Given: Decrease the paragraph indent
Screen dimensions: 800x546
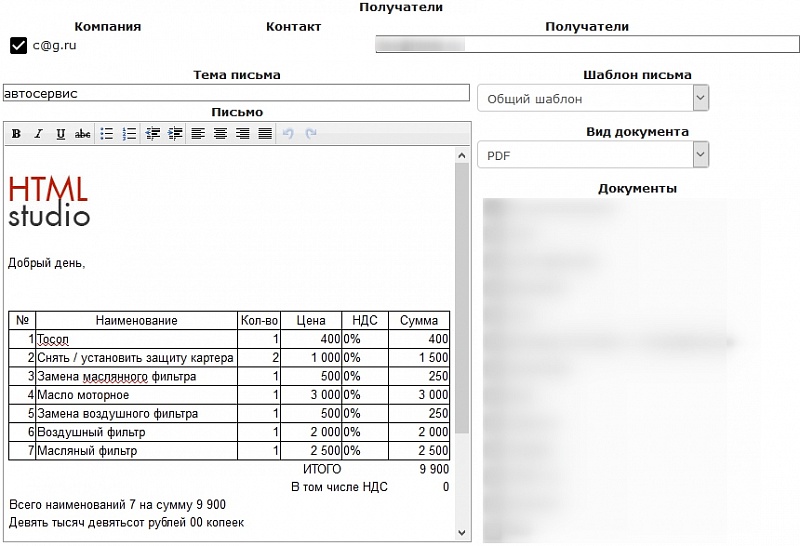Looking at the screenshot, I should [153, 134].
